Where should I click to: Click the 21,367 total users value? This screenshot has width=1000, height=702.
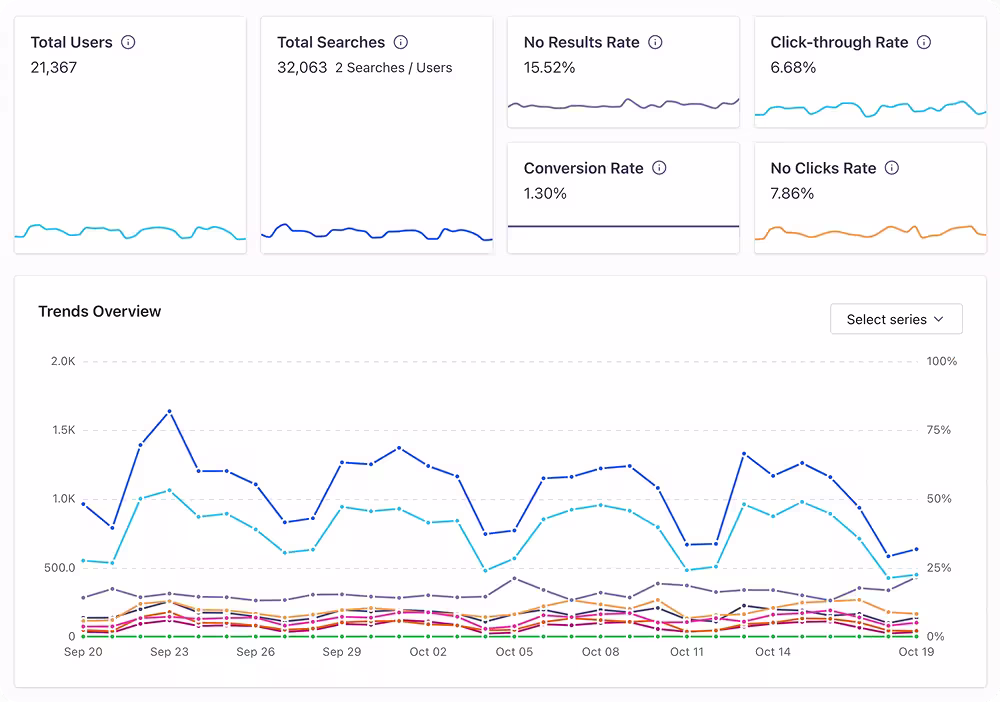point(54,68)
